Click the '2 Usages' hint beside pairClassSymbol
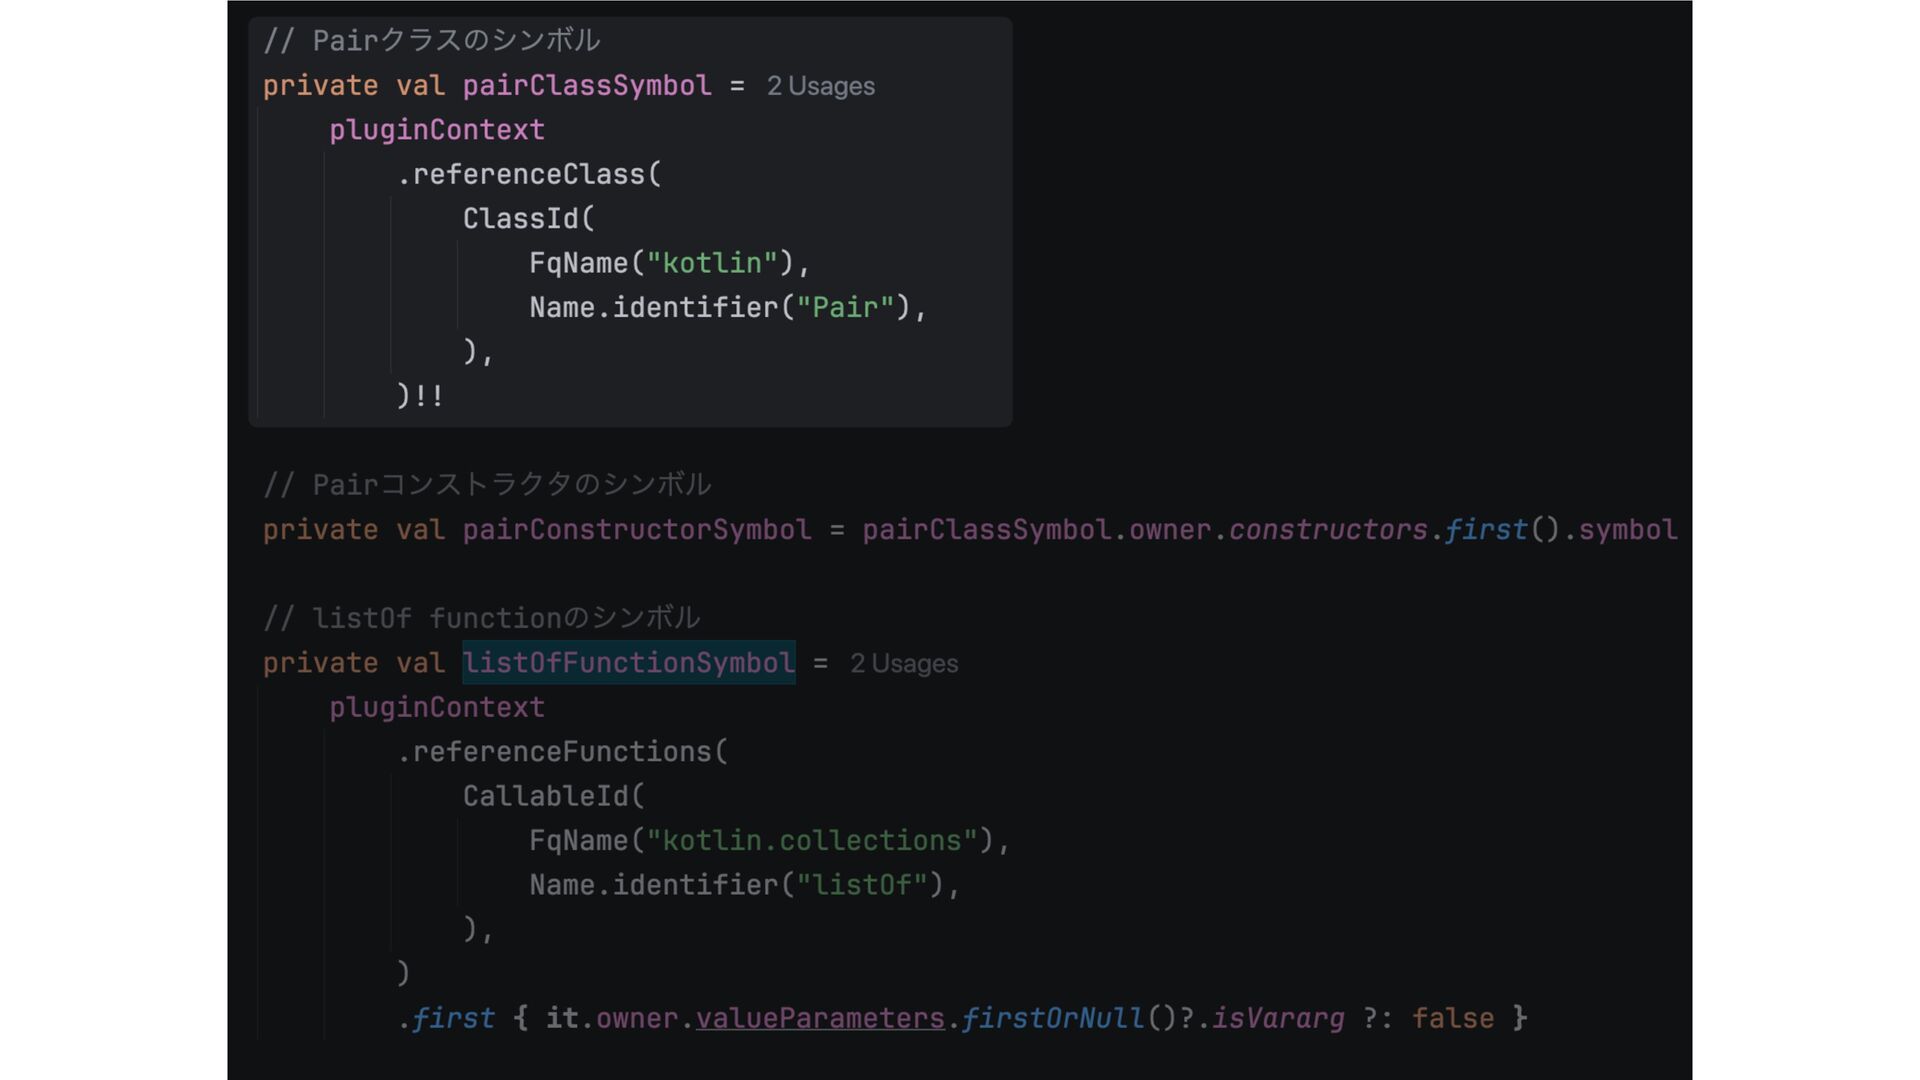The height and width of the screenshot is (1080, 1920). coord(820,86)
